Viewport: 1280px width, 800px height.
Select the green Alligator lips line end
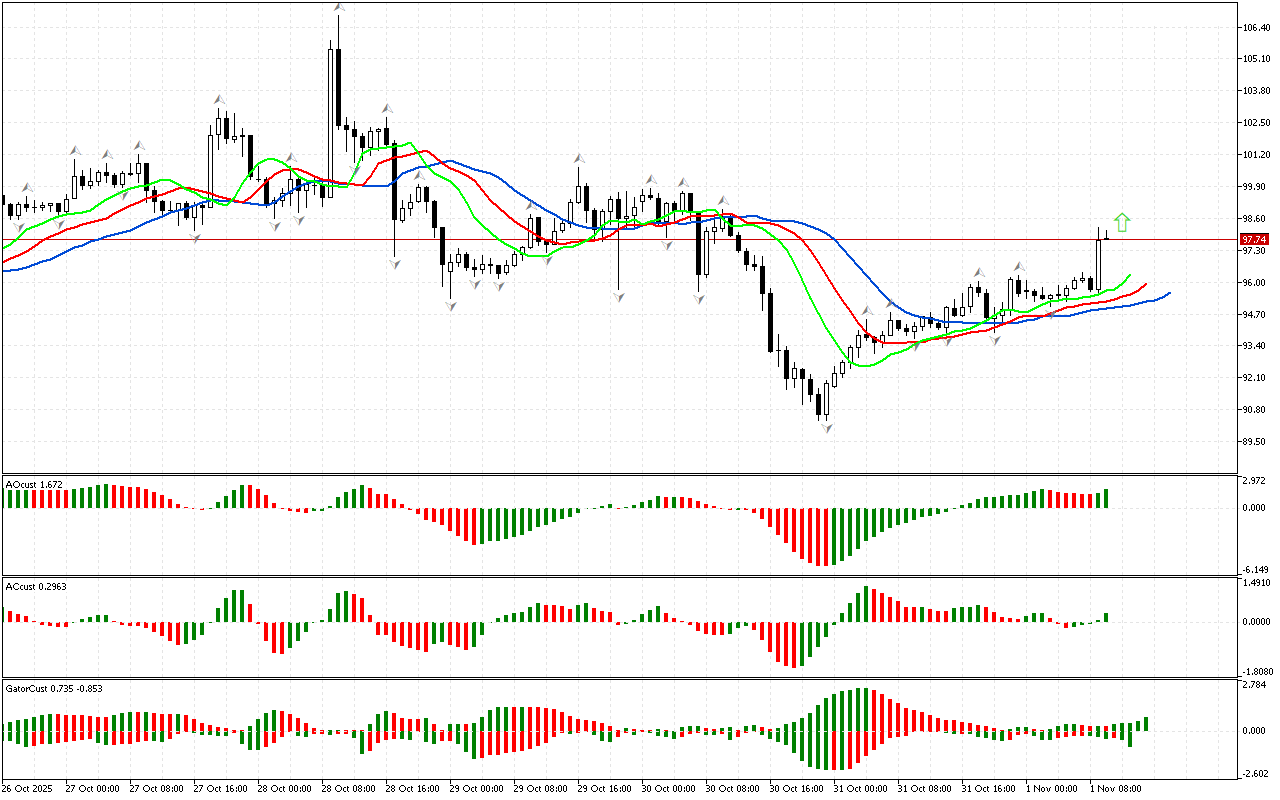point(1130,274)
